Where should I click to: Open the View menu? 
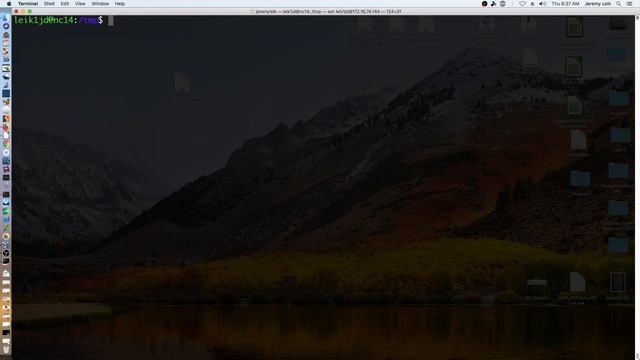tap(80, 4)
